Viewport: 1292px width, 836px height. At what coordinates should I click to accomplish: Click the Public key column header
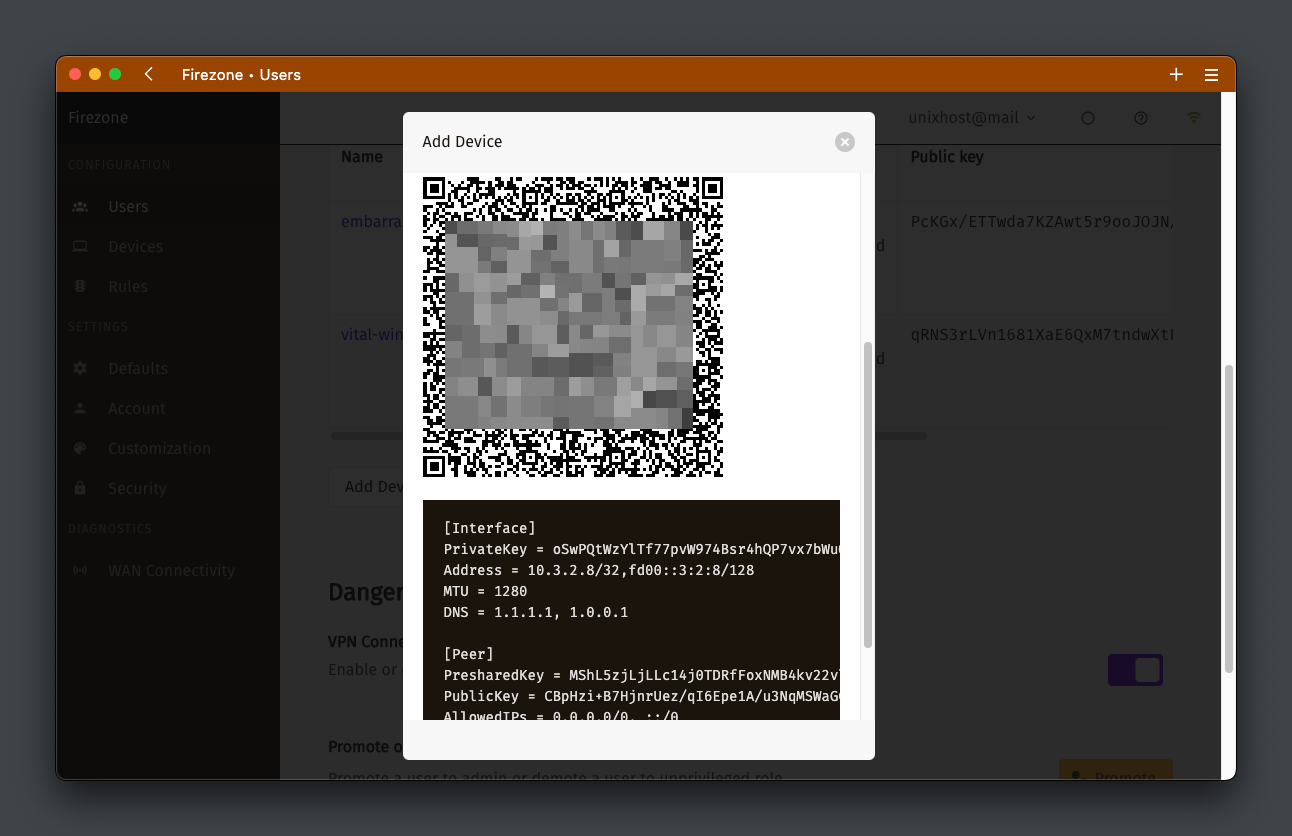click(947, 157)
